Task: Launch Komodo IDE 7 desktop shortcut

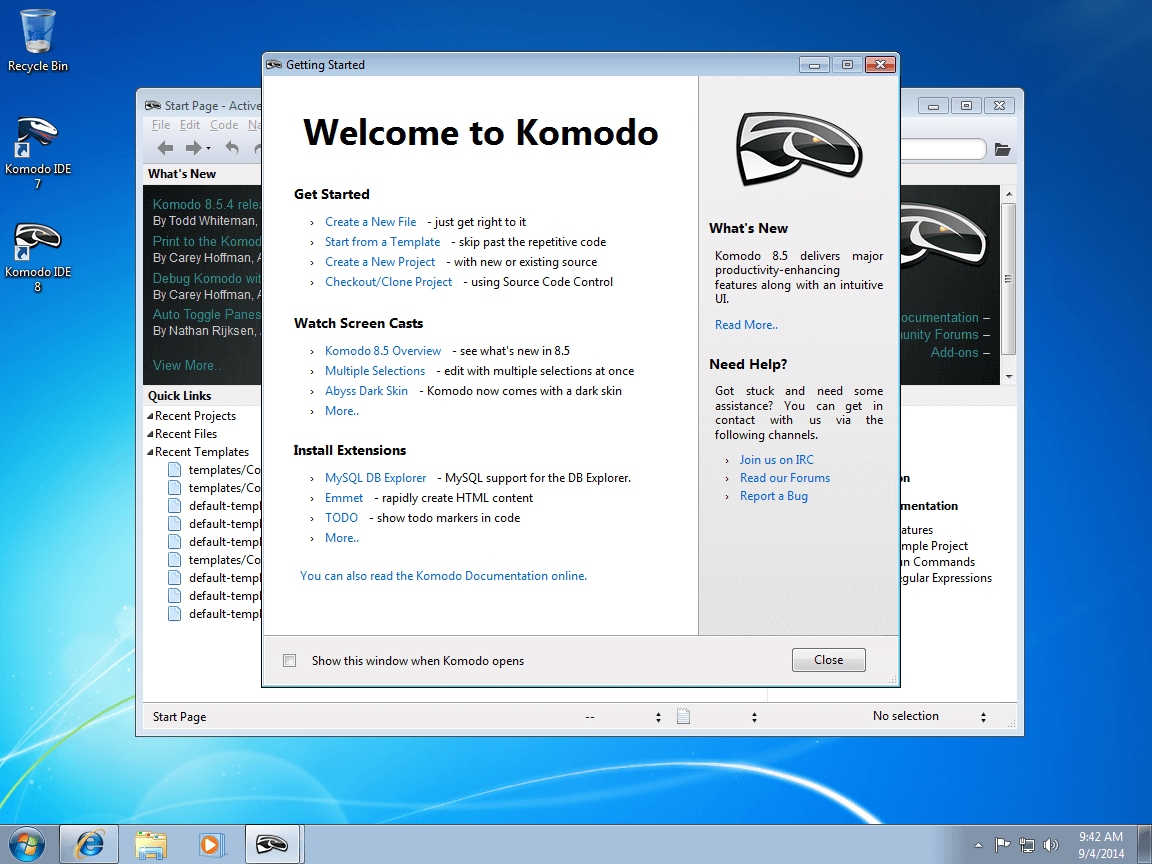Action: (37, 152)
